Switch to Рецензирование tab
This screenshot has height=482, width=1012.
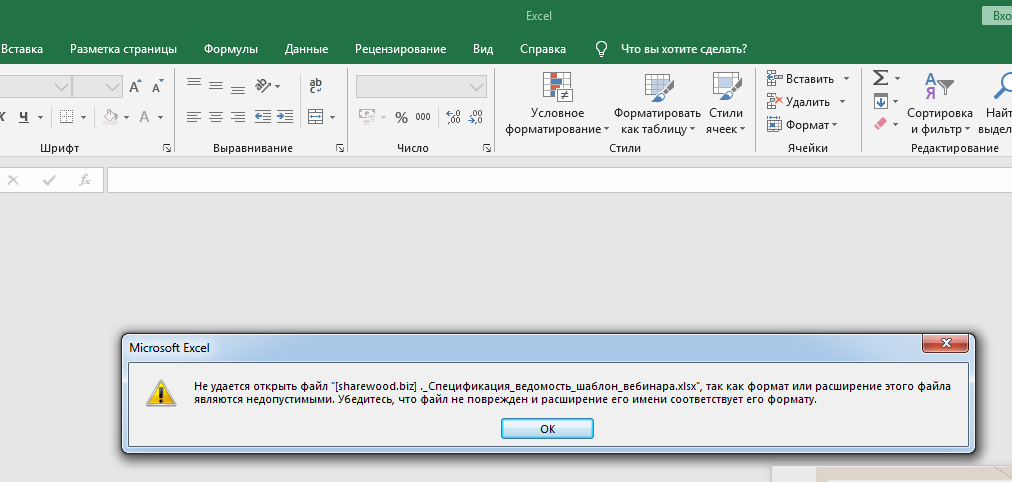click(x=400, y=49)
